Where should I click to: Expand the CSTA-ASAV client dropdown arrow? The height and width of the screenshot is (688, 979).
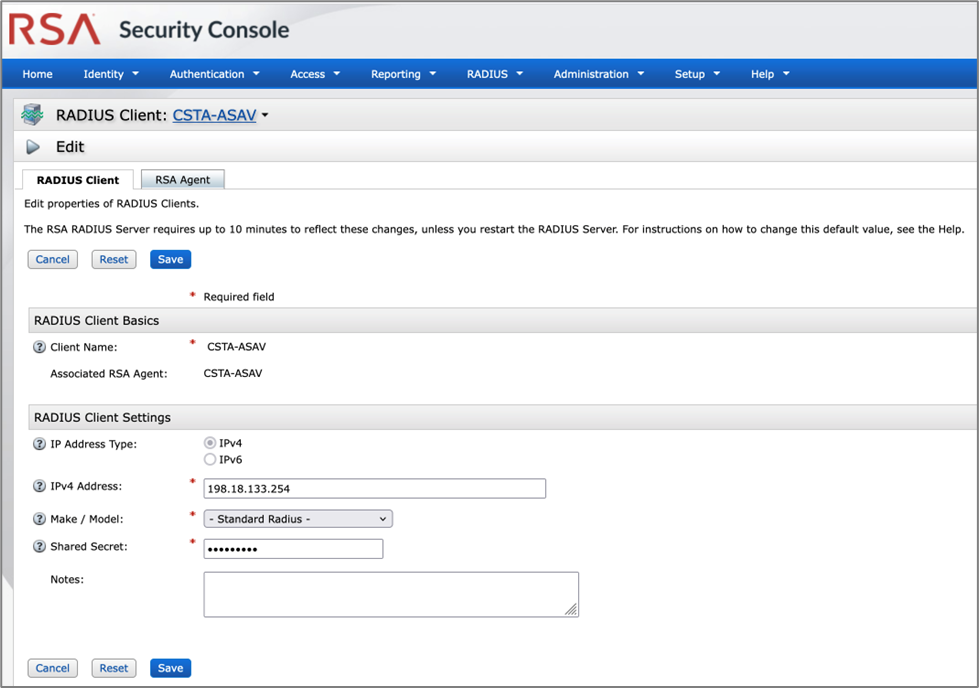(x=265, y=116)
